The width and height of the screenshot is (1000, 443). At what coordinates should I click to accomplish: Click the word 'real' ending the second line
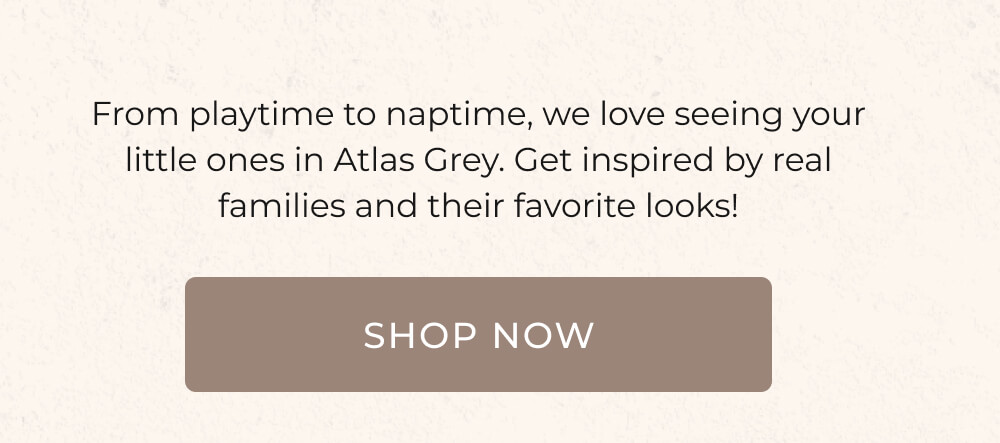pyautogui.click(x=802, y=160)
